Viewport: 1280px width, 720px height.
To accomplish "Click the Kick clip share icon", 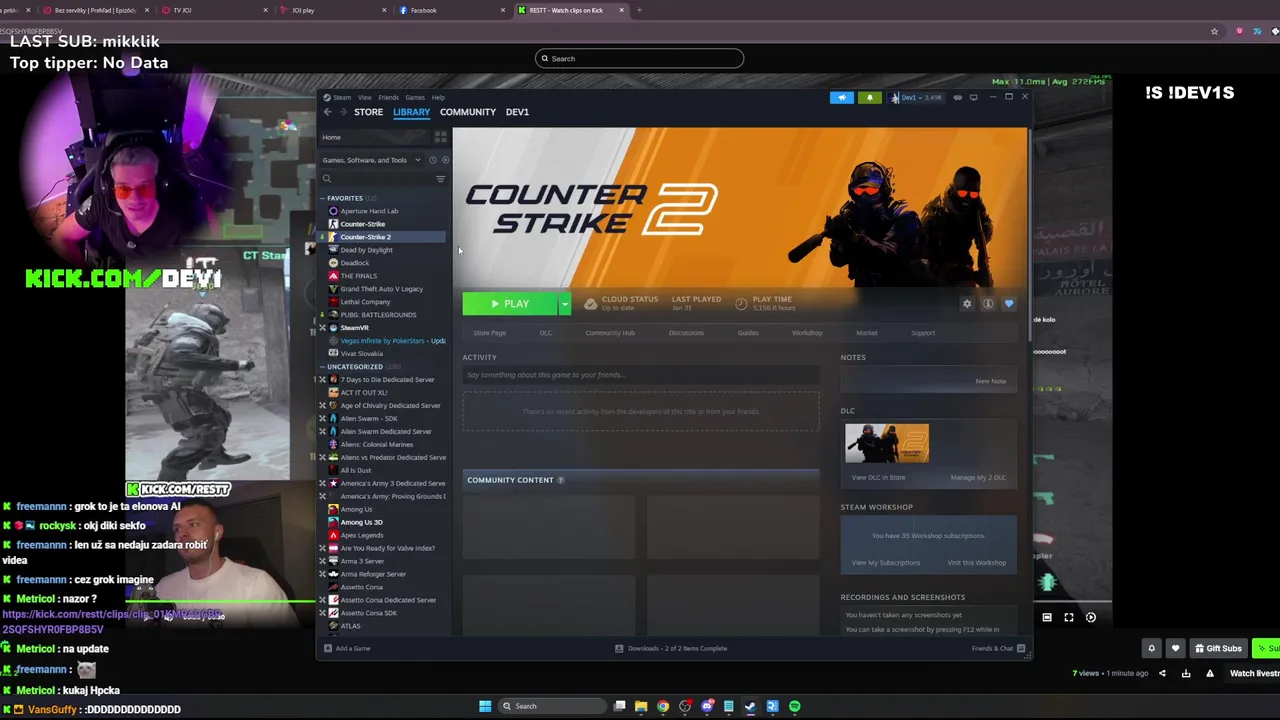I will [x=1162, y=673].
